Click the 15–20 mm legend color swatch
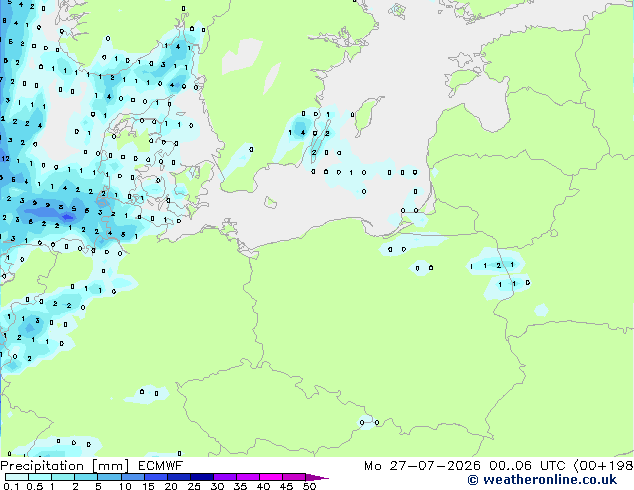Screen dimensions: 634x490 pos(156,477)
